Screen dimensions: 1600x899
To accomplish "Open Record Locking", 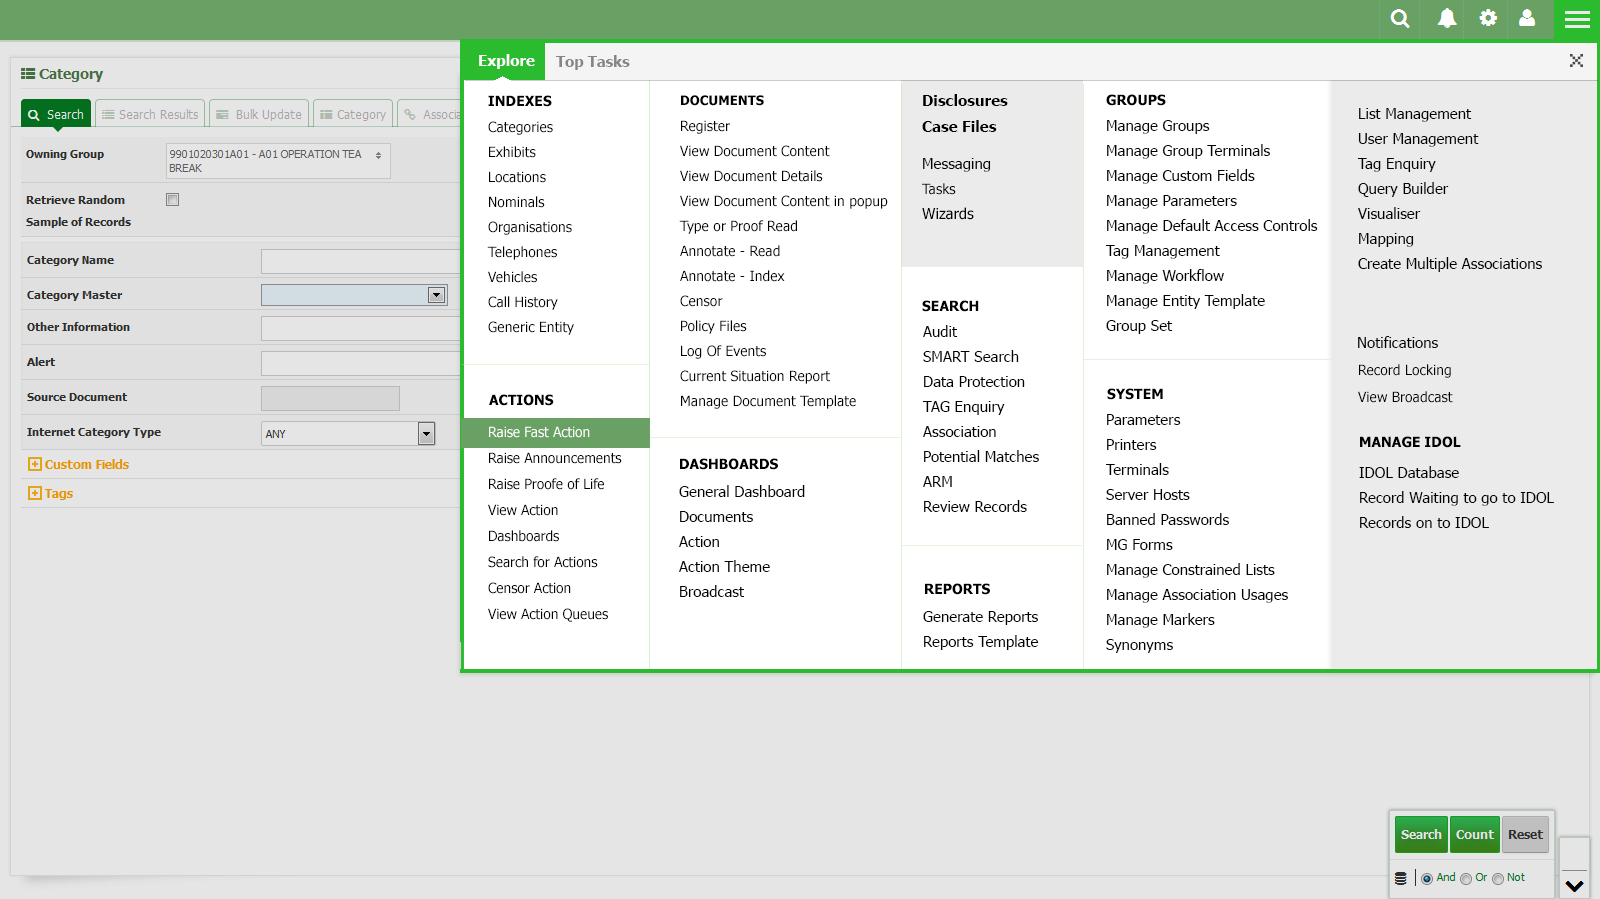I will (x=1404, y=370).
